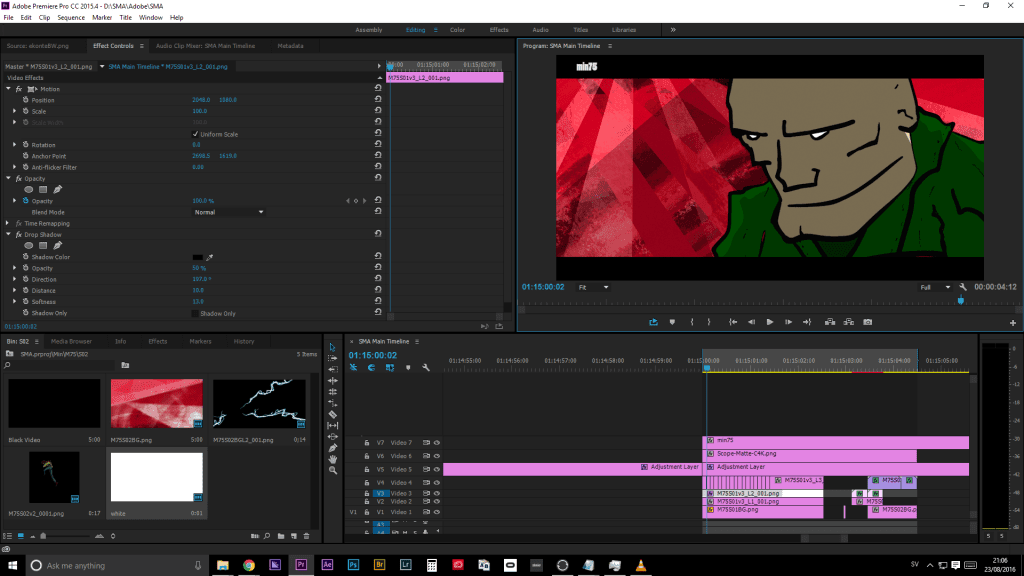Select the Slide tool

click(332, 436)
